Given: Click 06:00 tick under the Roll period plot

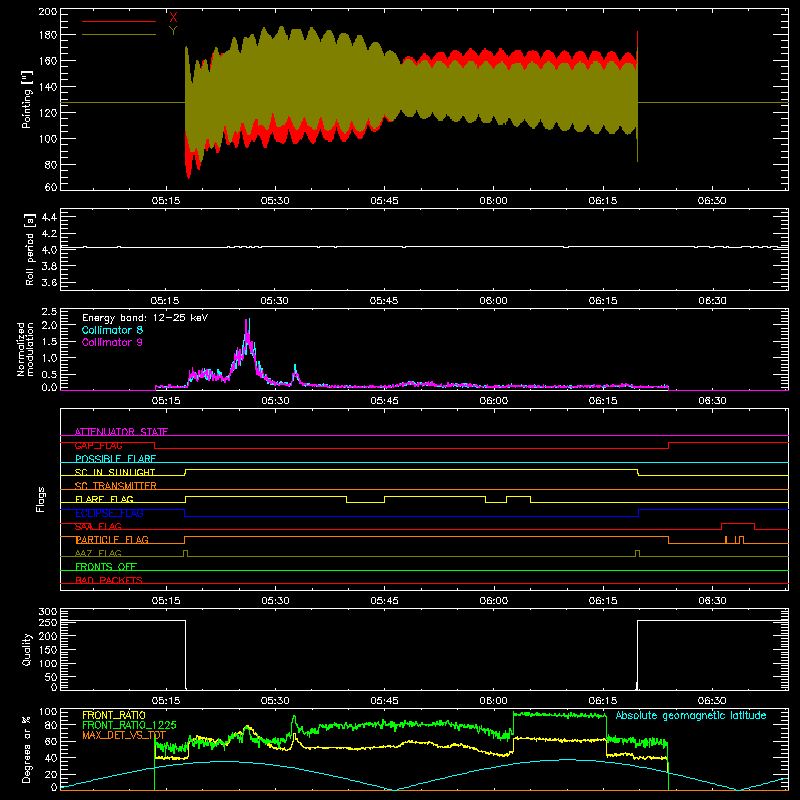Looking at the screenshot, I should pyautogui.click(x=493, y=301).
